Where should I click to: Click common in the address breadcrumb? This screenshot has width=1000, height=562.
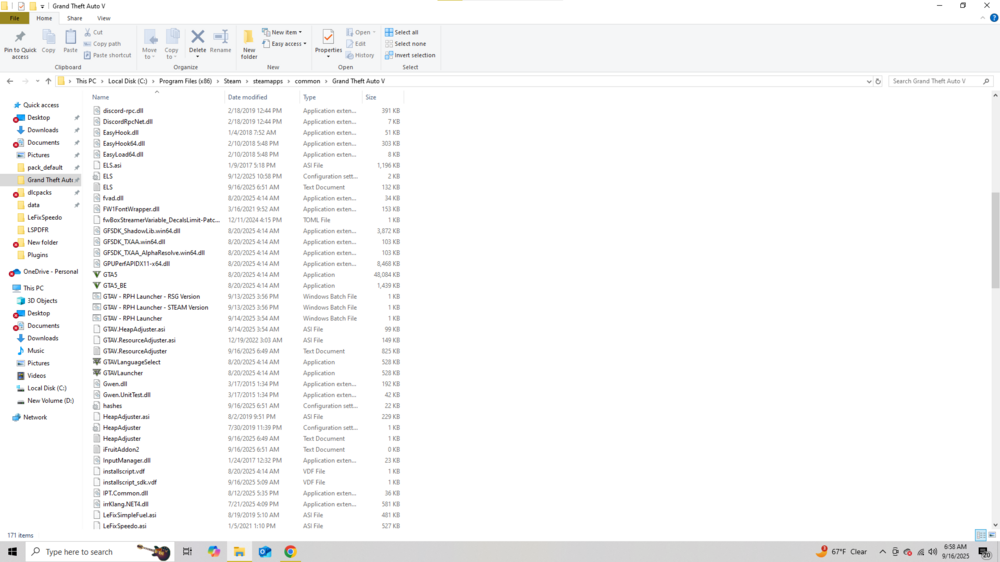(x=307, y=81)
